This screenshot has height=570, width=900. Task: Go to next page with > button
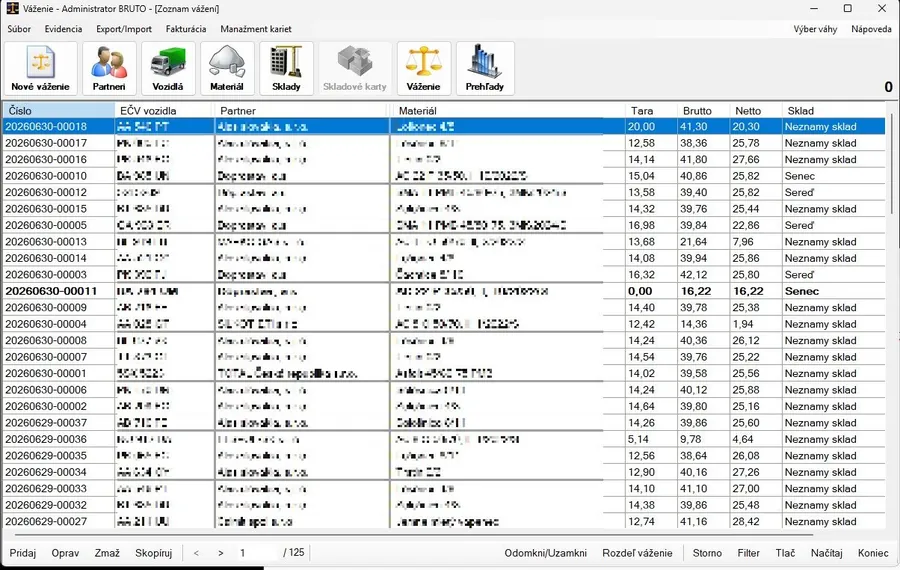220,553
